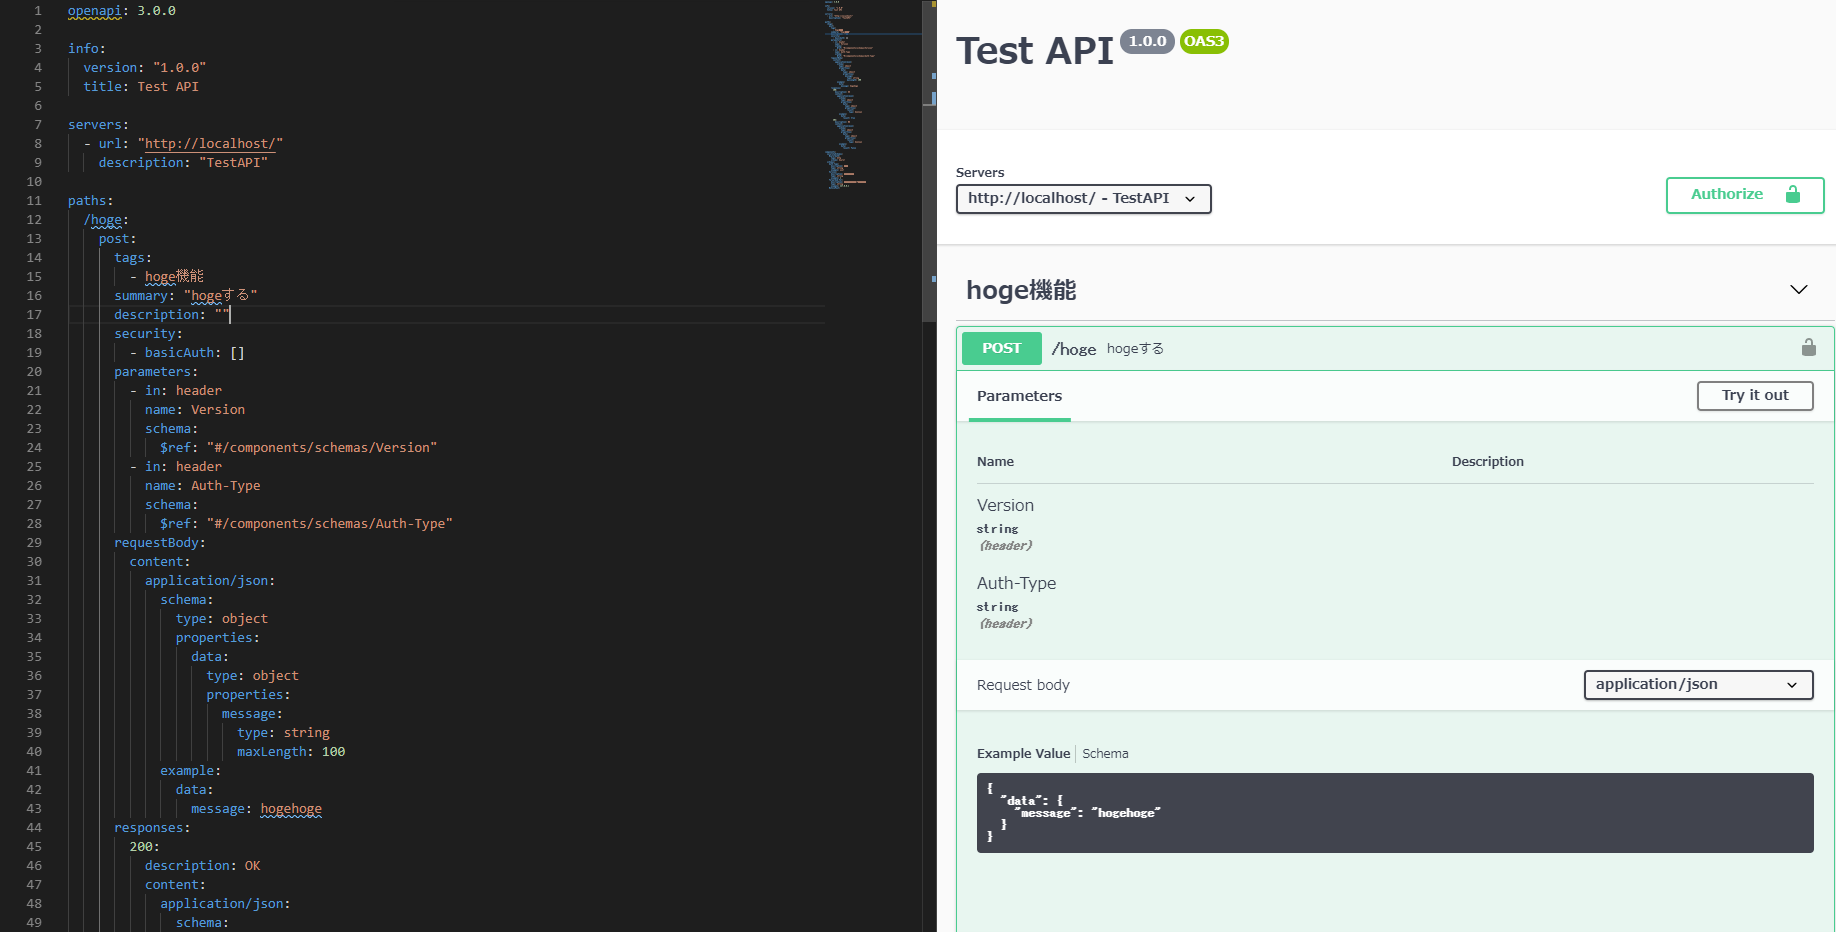Image resolution: width=1836 pixels, height=932 pixels.
Task: Click the example JSON code block
Action: 1395,813
